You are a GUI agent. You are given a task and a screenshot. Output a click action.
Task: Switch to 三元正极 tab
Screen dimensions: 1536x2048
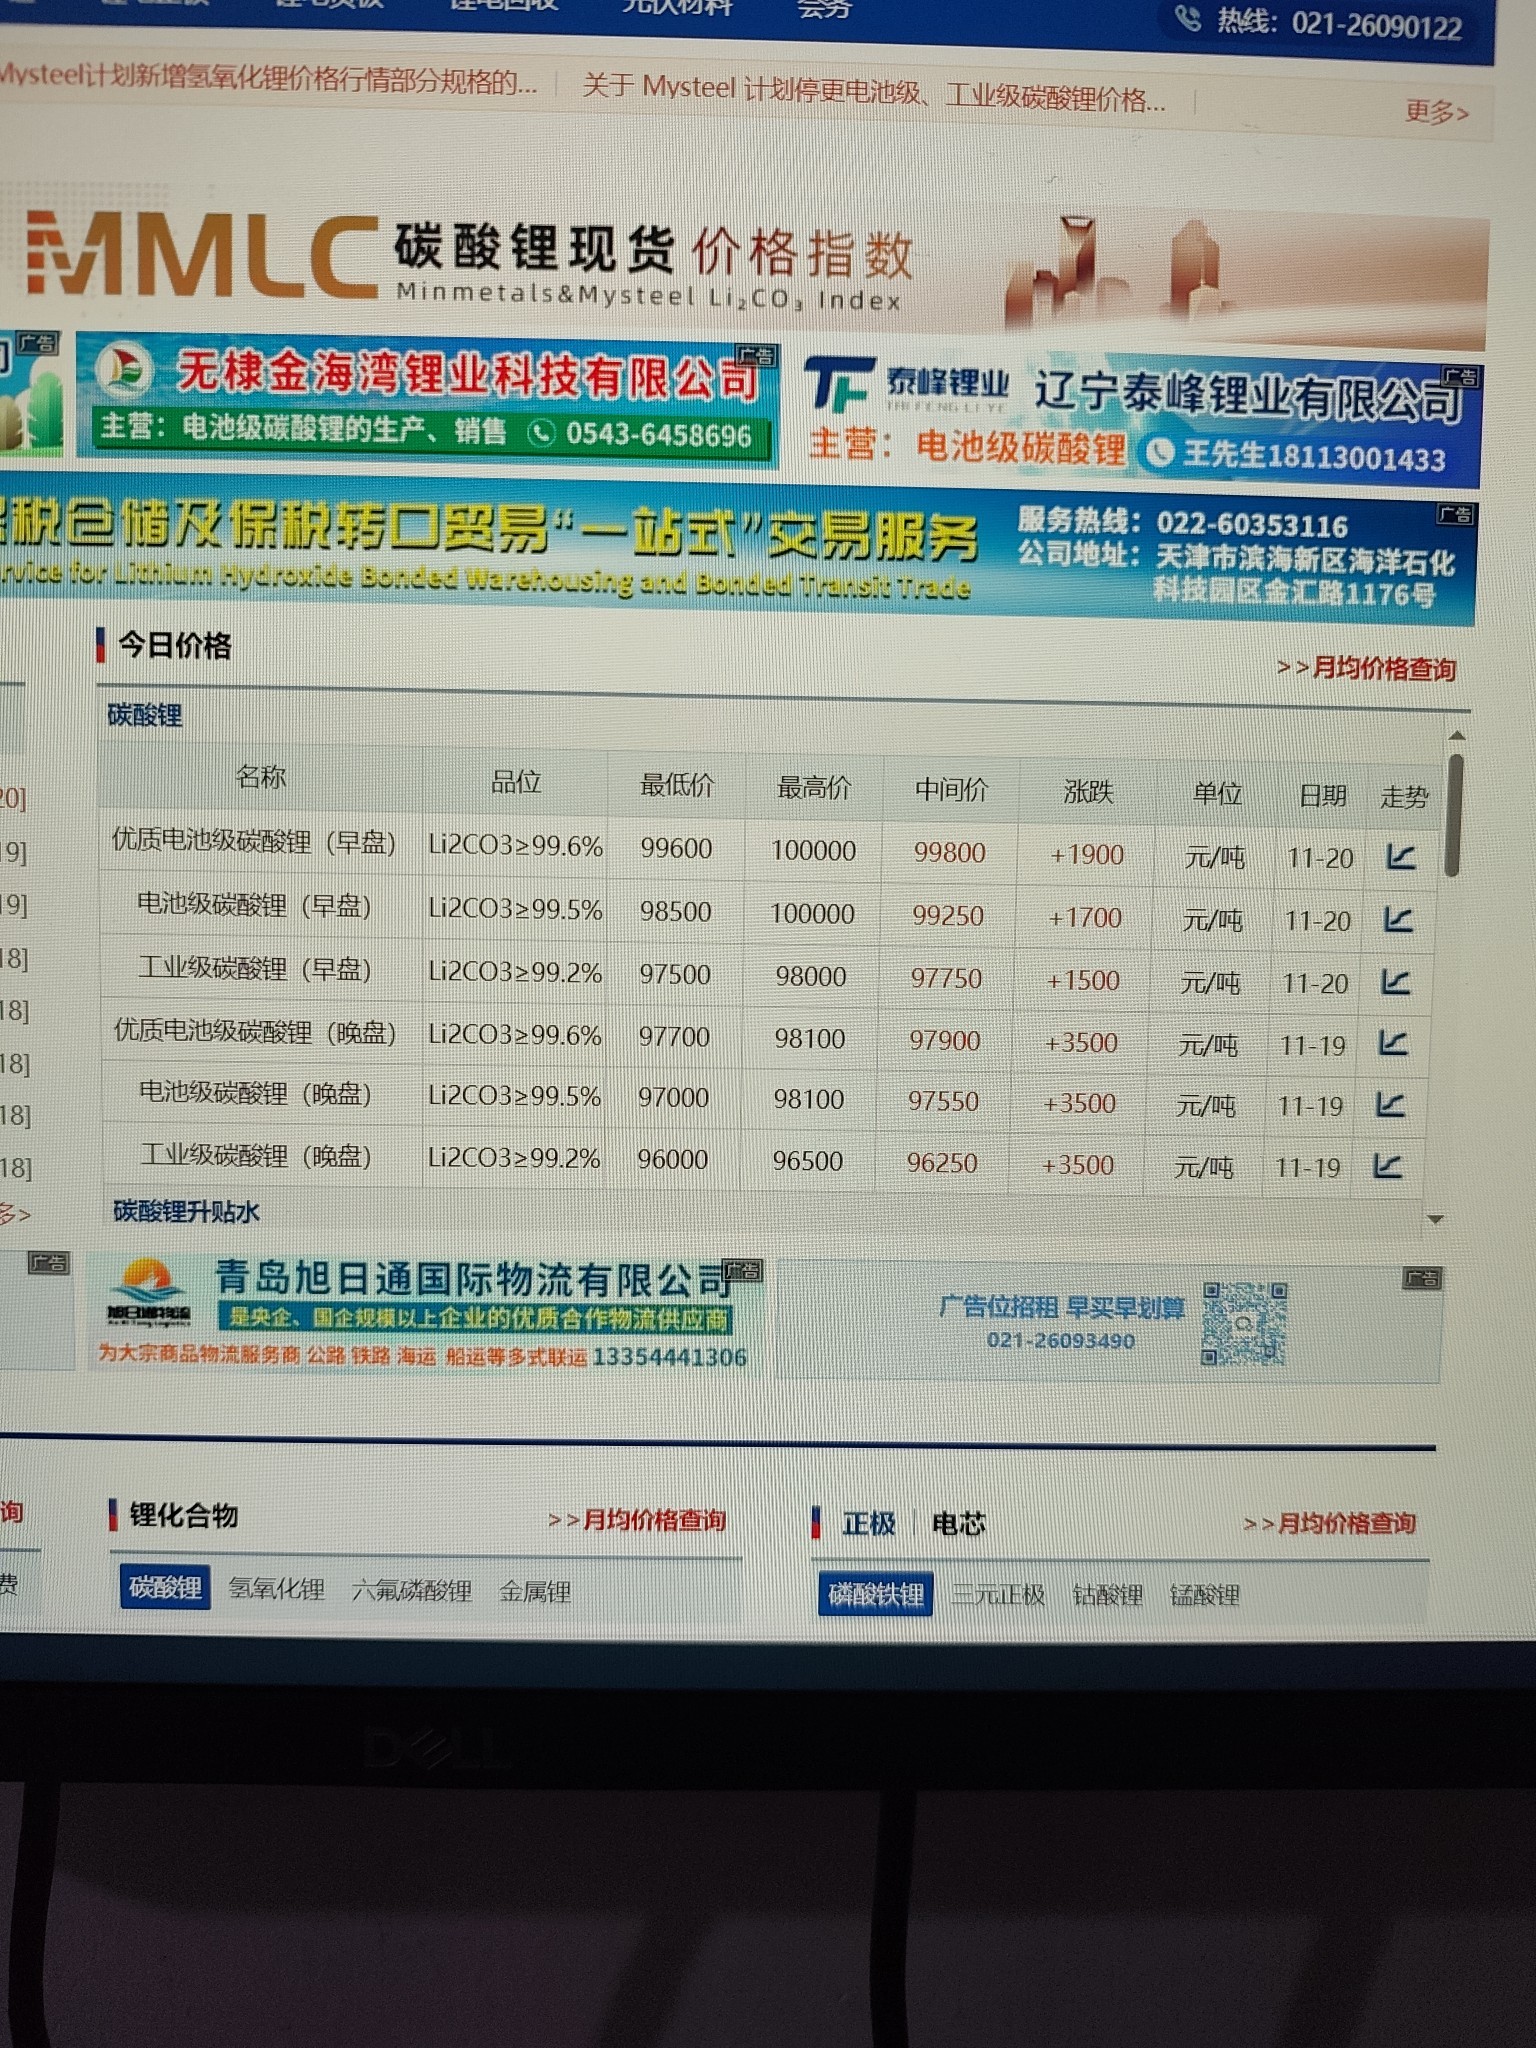click(x=998, y=1594)
